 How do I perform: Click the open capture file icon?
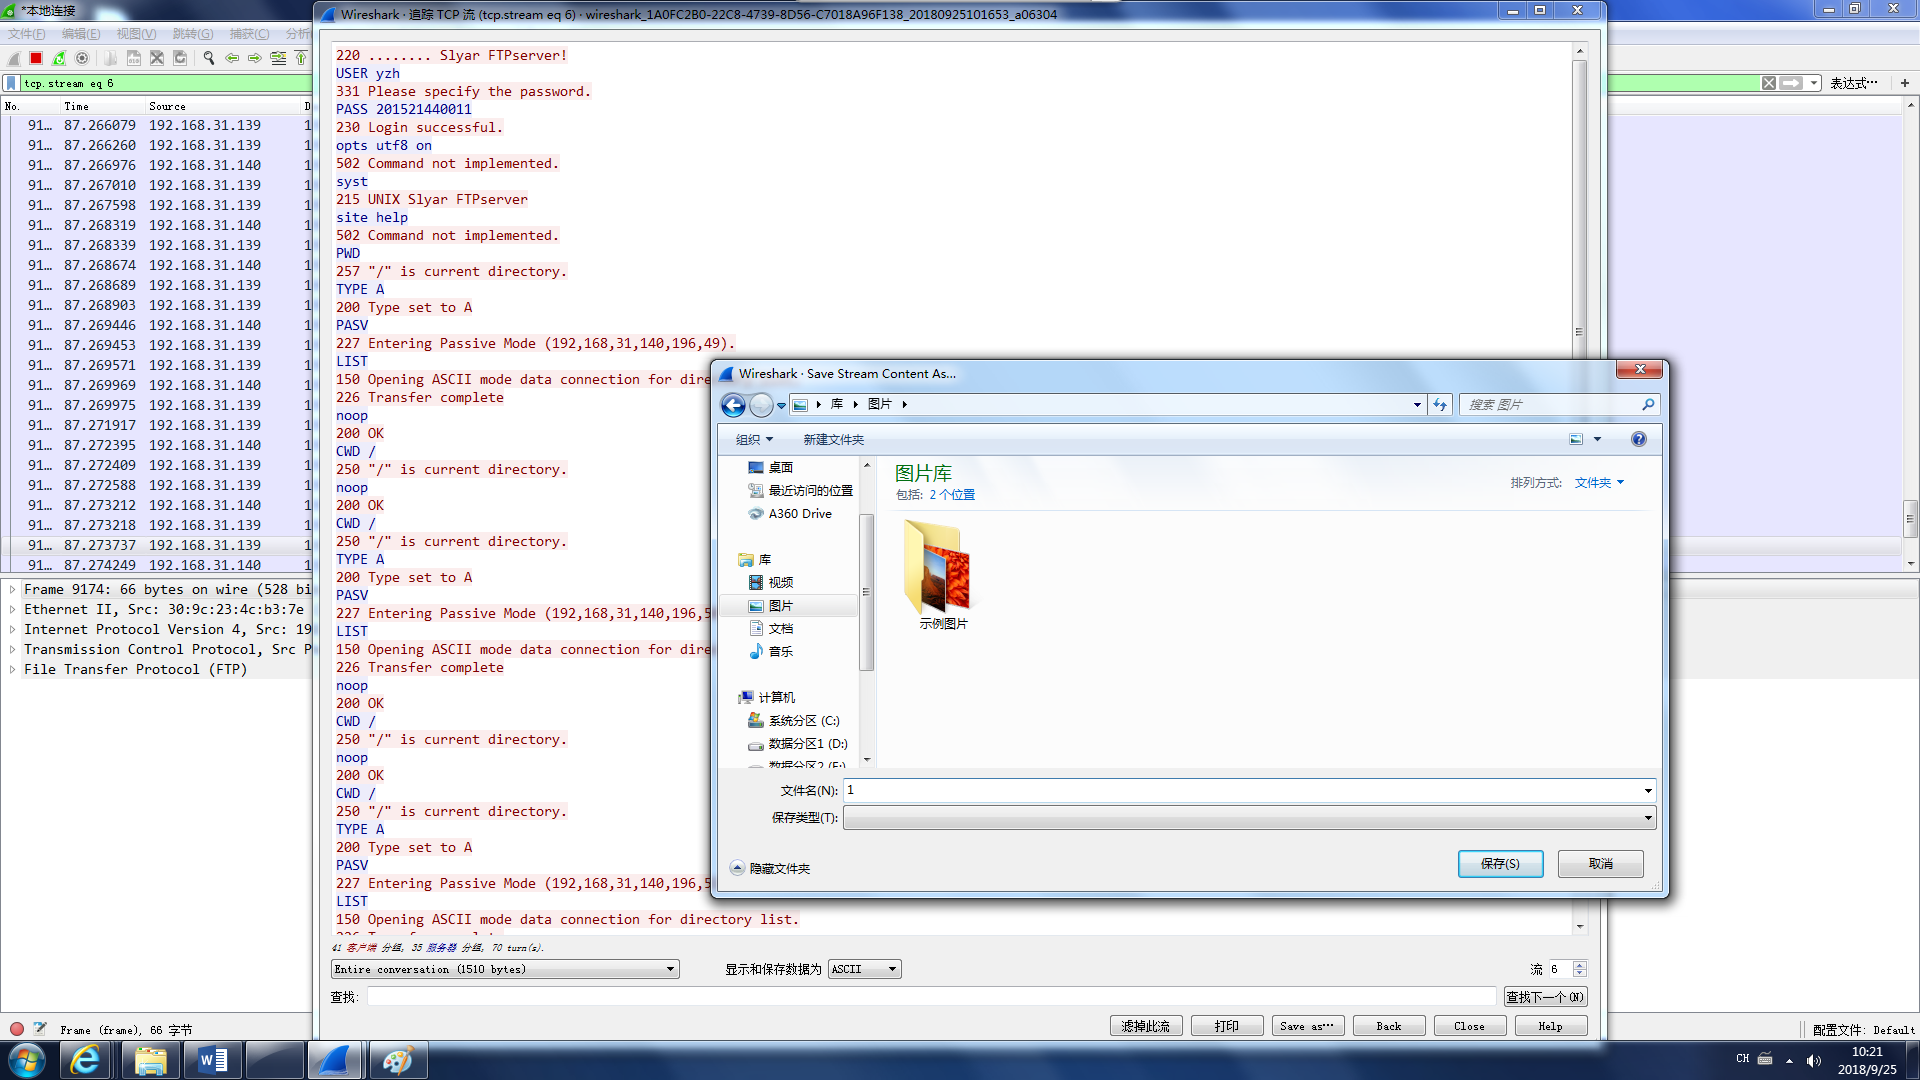pyautogui.click(x=110, y=58)
